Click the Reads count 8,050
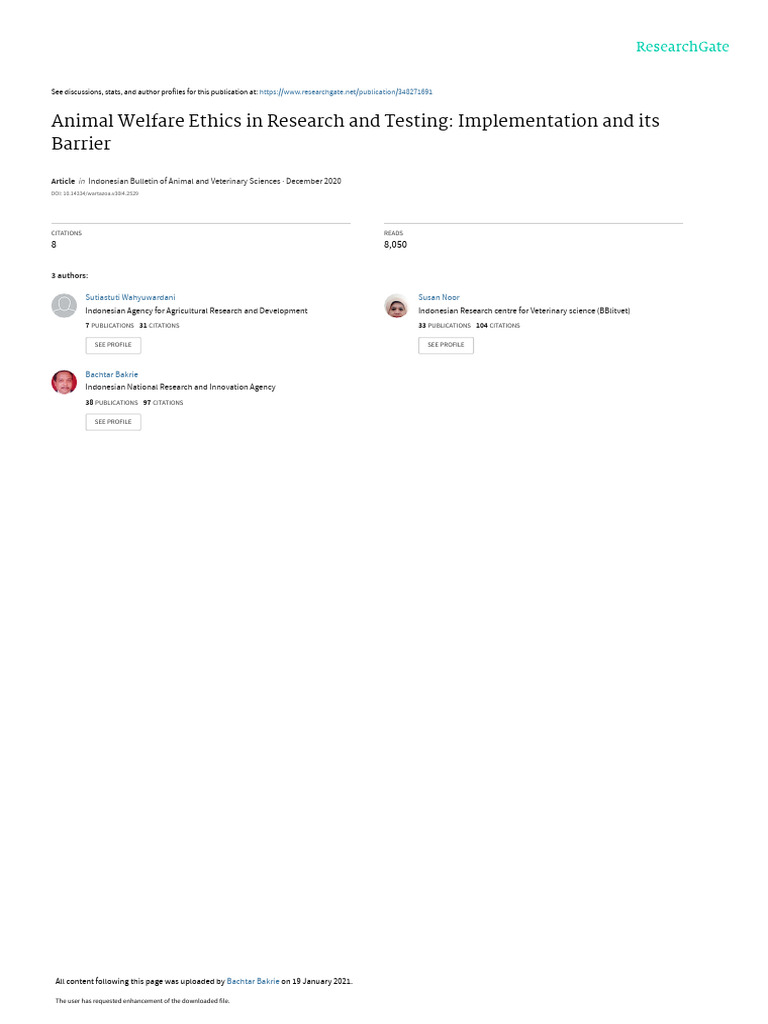This screenshot has height=1024, width=768. pos(395,244)
